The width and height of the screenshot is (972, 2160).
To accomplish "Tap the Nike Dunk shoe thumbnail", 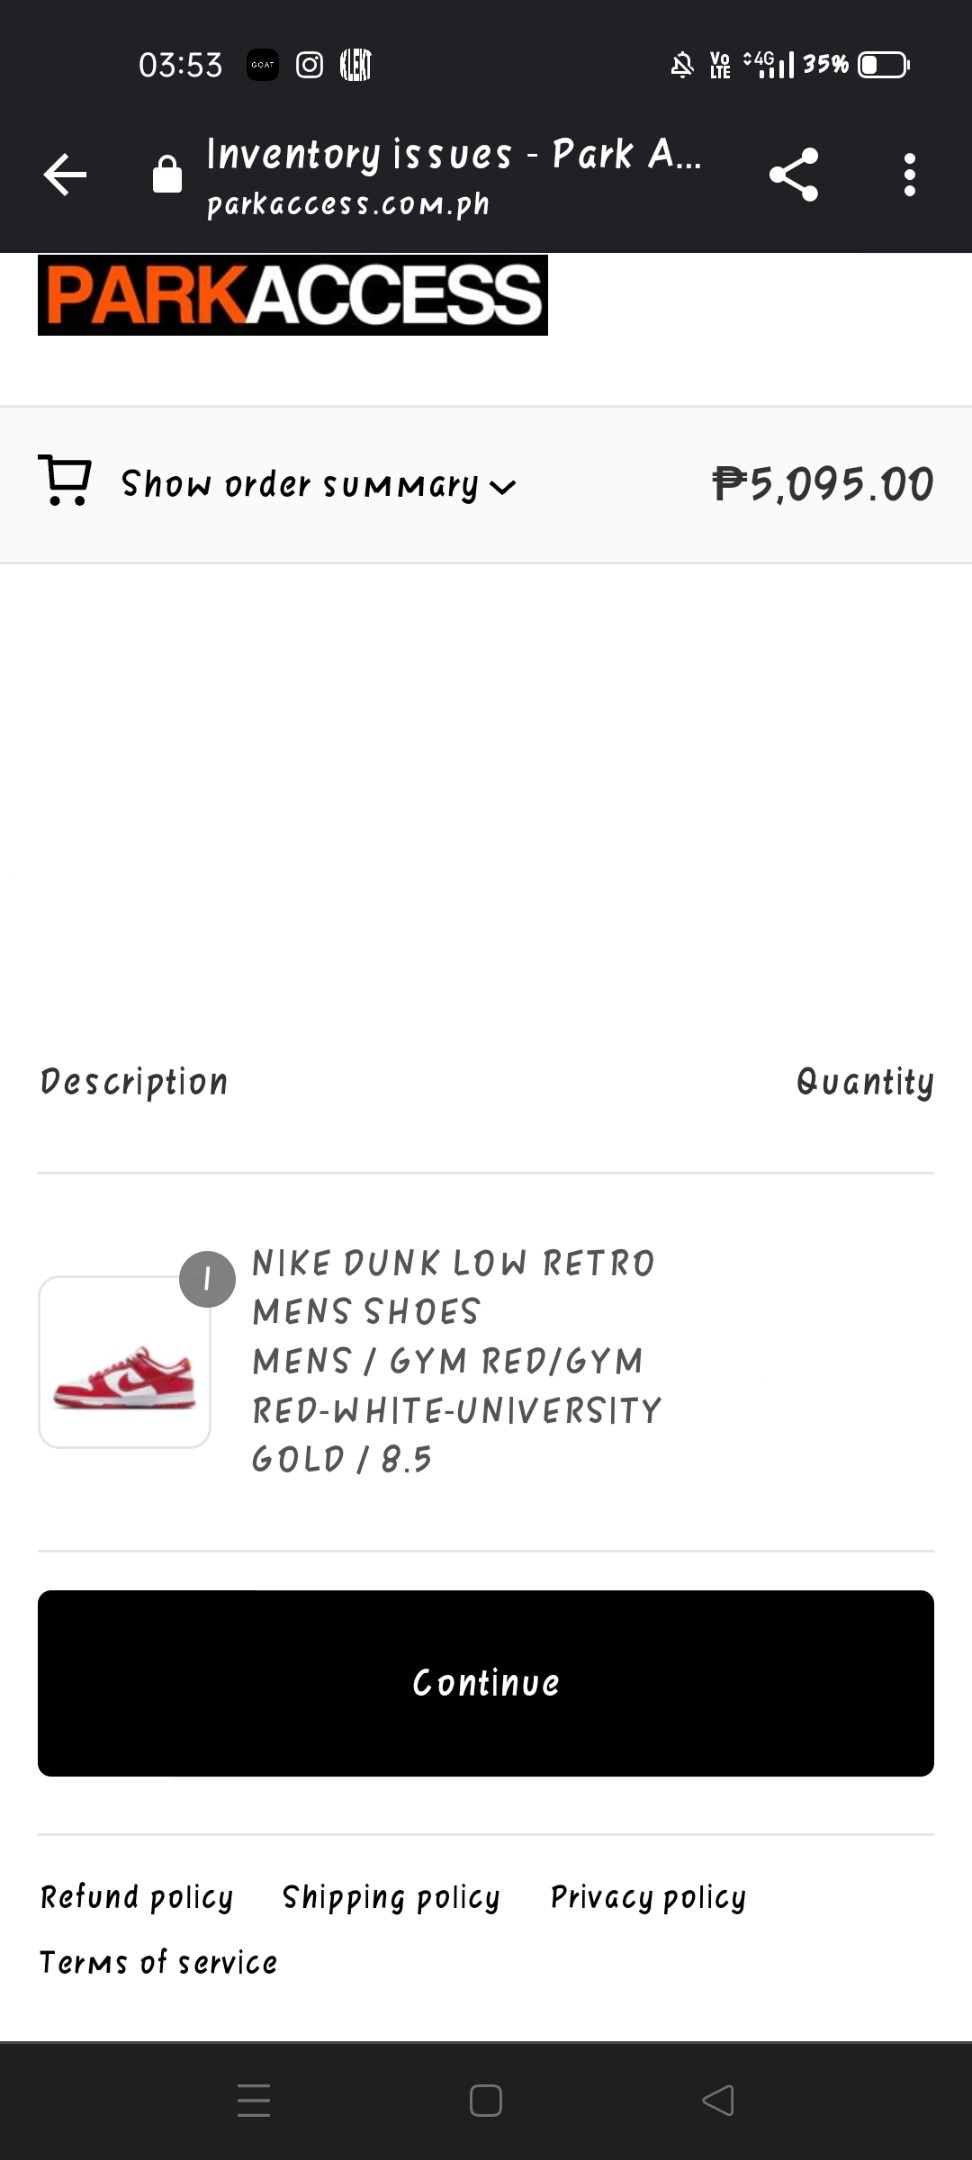I will [125, 1362].
